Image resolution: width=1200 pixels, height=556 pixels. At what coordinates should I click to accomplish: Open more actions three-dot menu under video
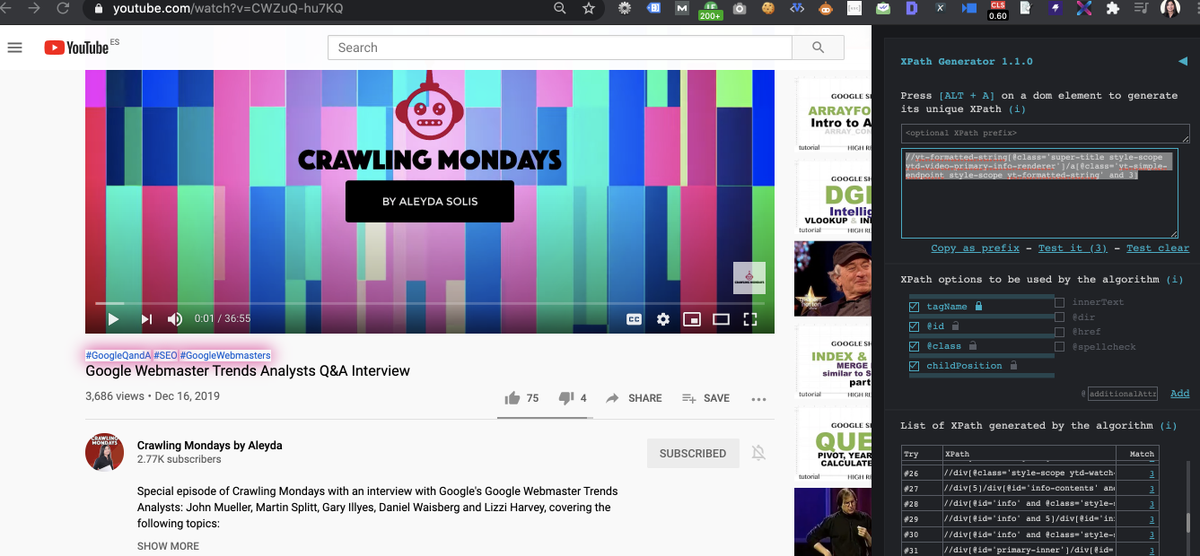click(758, 399)
